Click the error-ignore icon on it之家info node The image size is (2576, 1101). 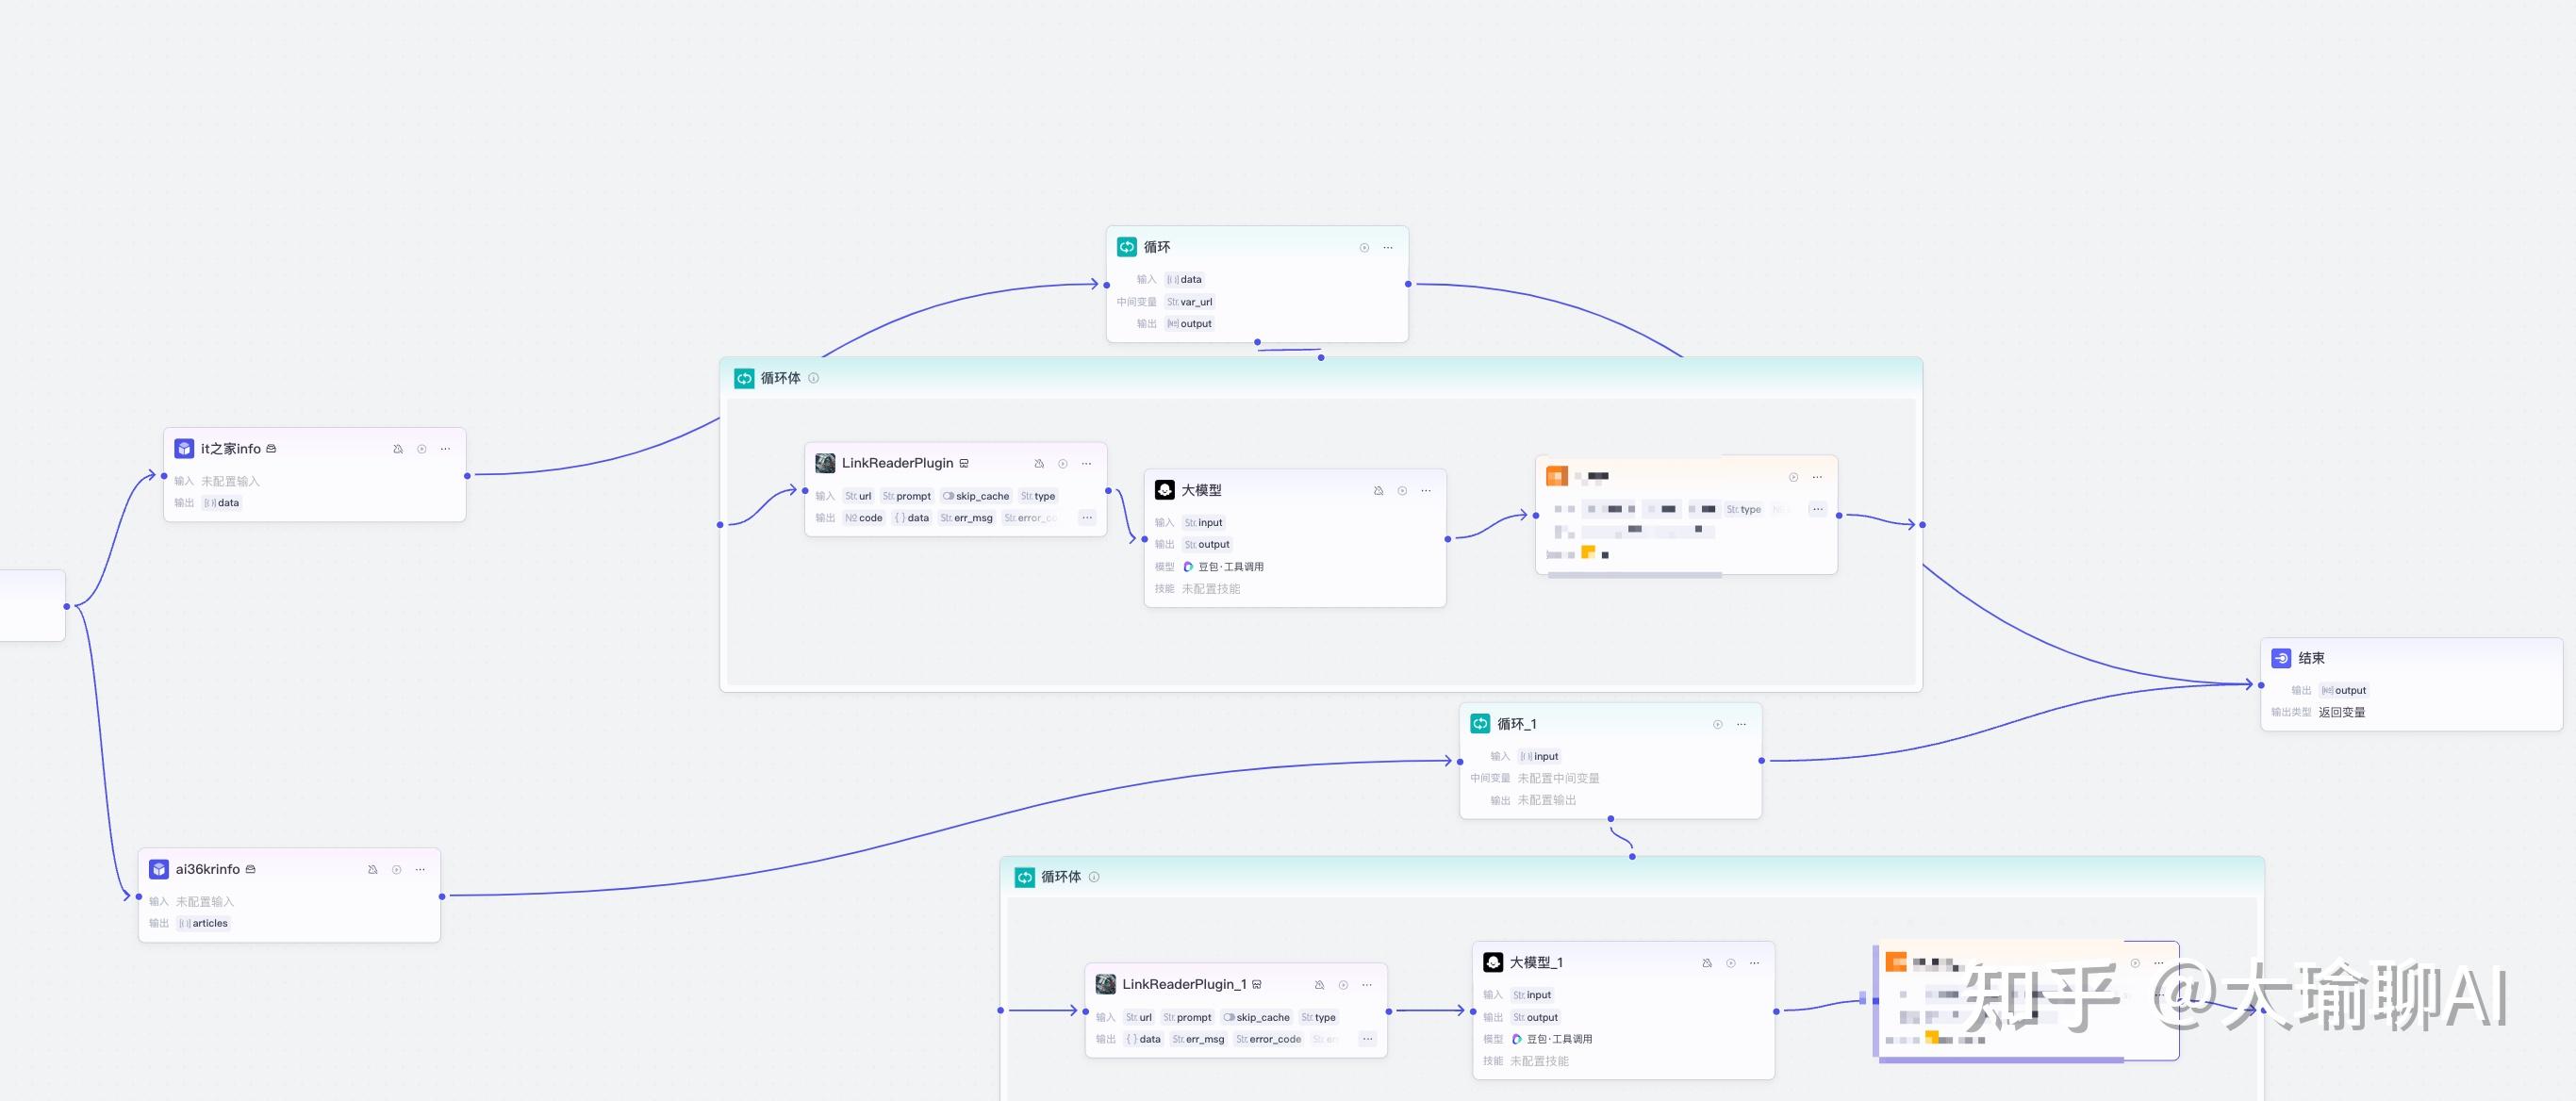(x=398, y=449)
